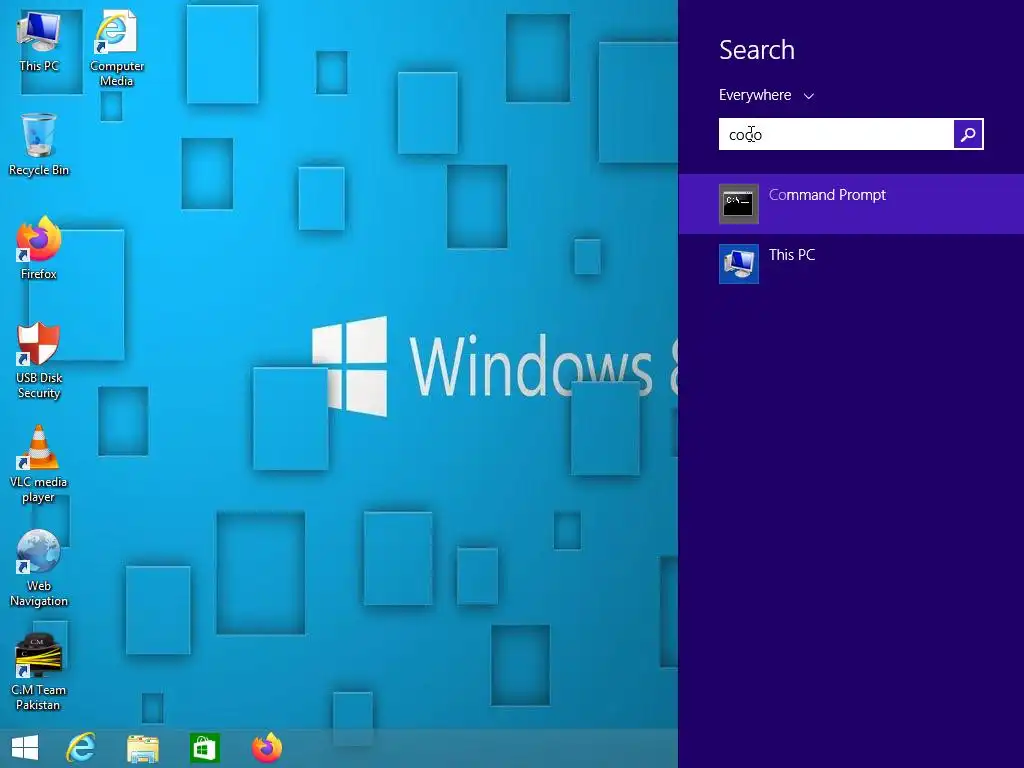
Task: Open the This PC desktop icon
Action: click(39, 42)
